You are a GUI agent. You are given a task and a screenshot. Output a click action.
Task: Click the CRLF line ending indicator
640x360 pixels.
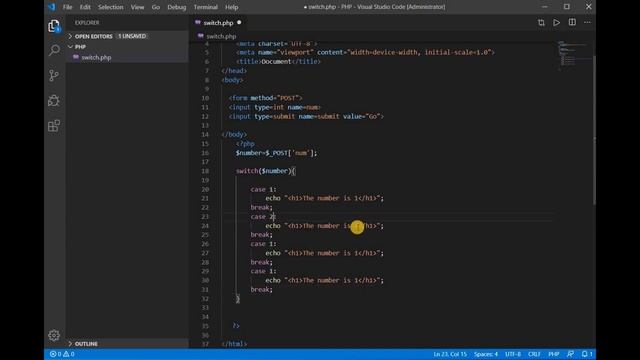[534, 354]
